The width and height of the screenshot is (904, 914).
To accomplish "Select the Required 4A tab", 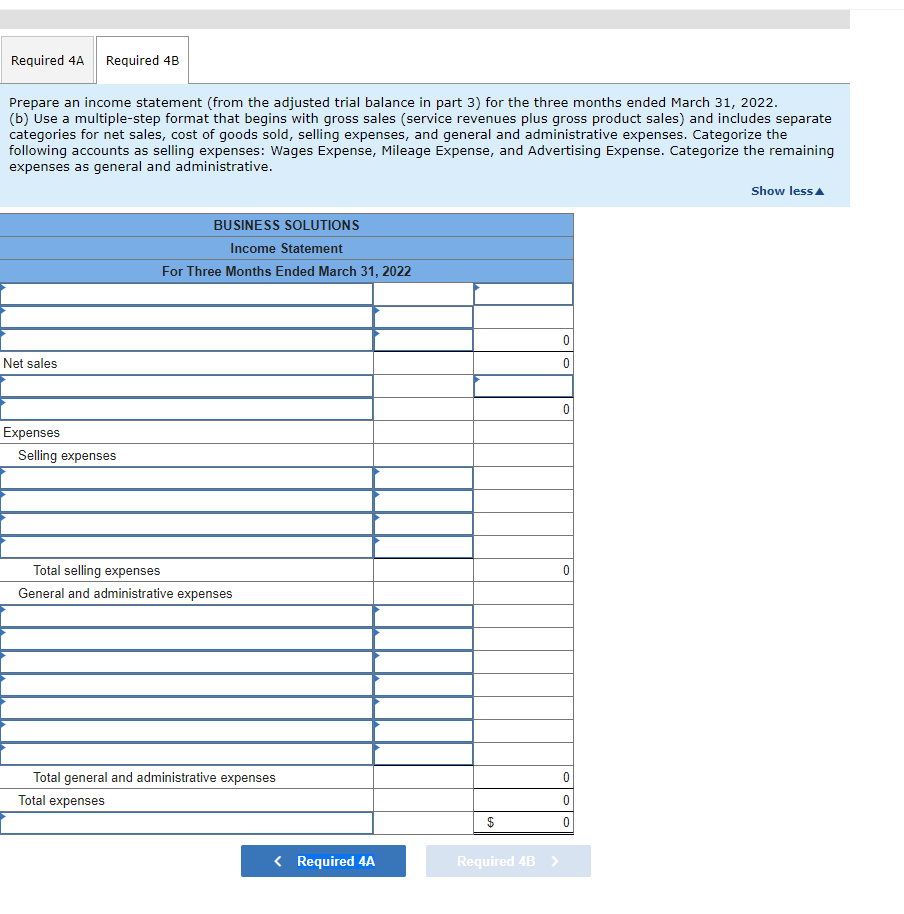I will click(x=47, y=60).
